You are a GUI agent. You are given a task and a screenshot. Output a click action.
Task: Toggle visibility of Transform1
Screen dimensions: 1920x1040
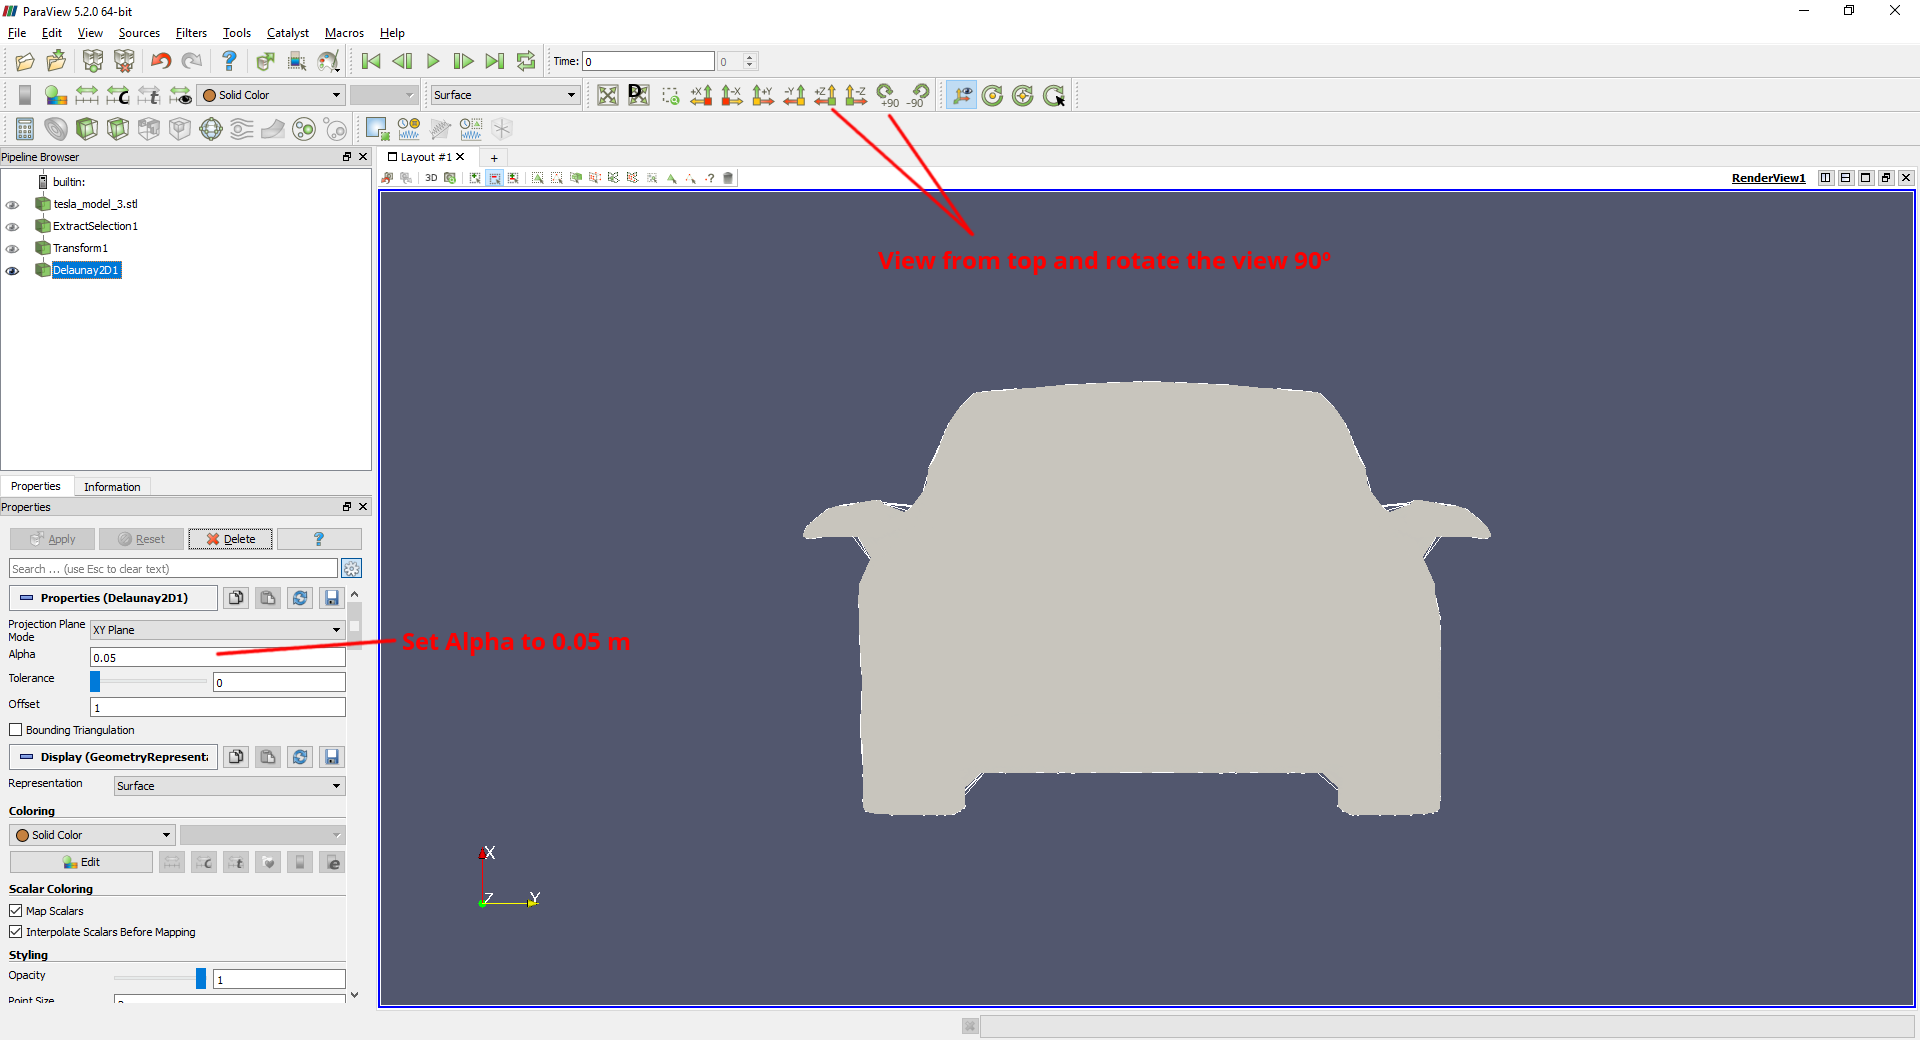click(12, 249)
